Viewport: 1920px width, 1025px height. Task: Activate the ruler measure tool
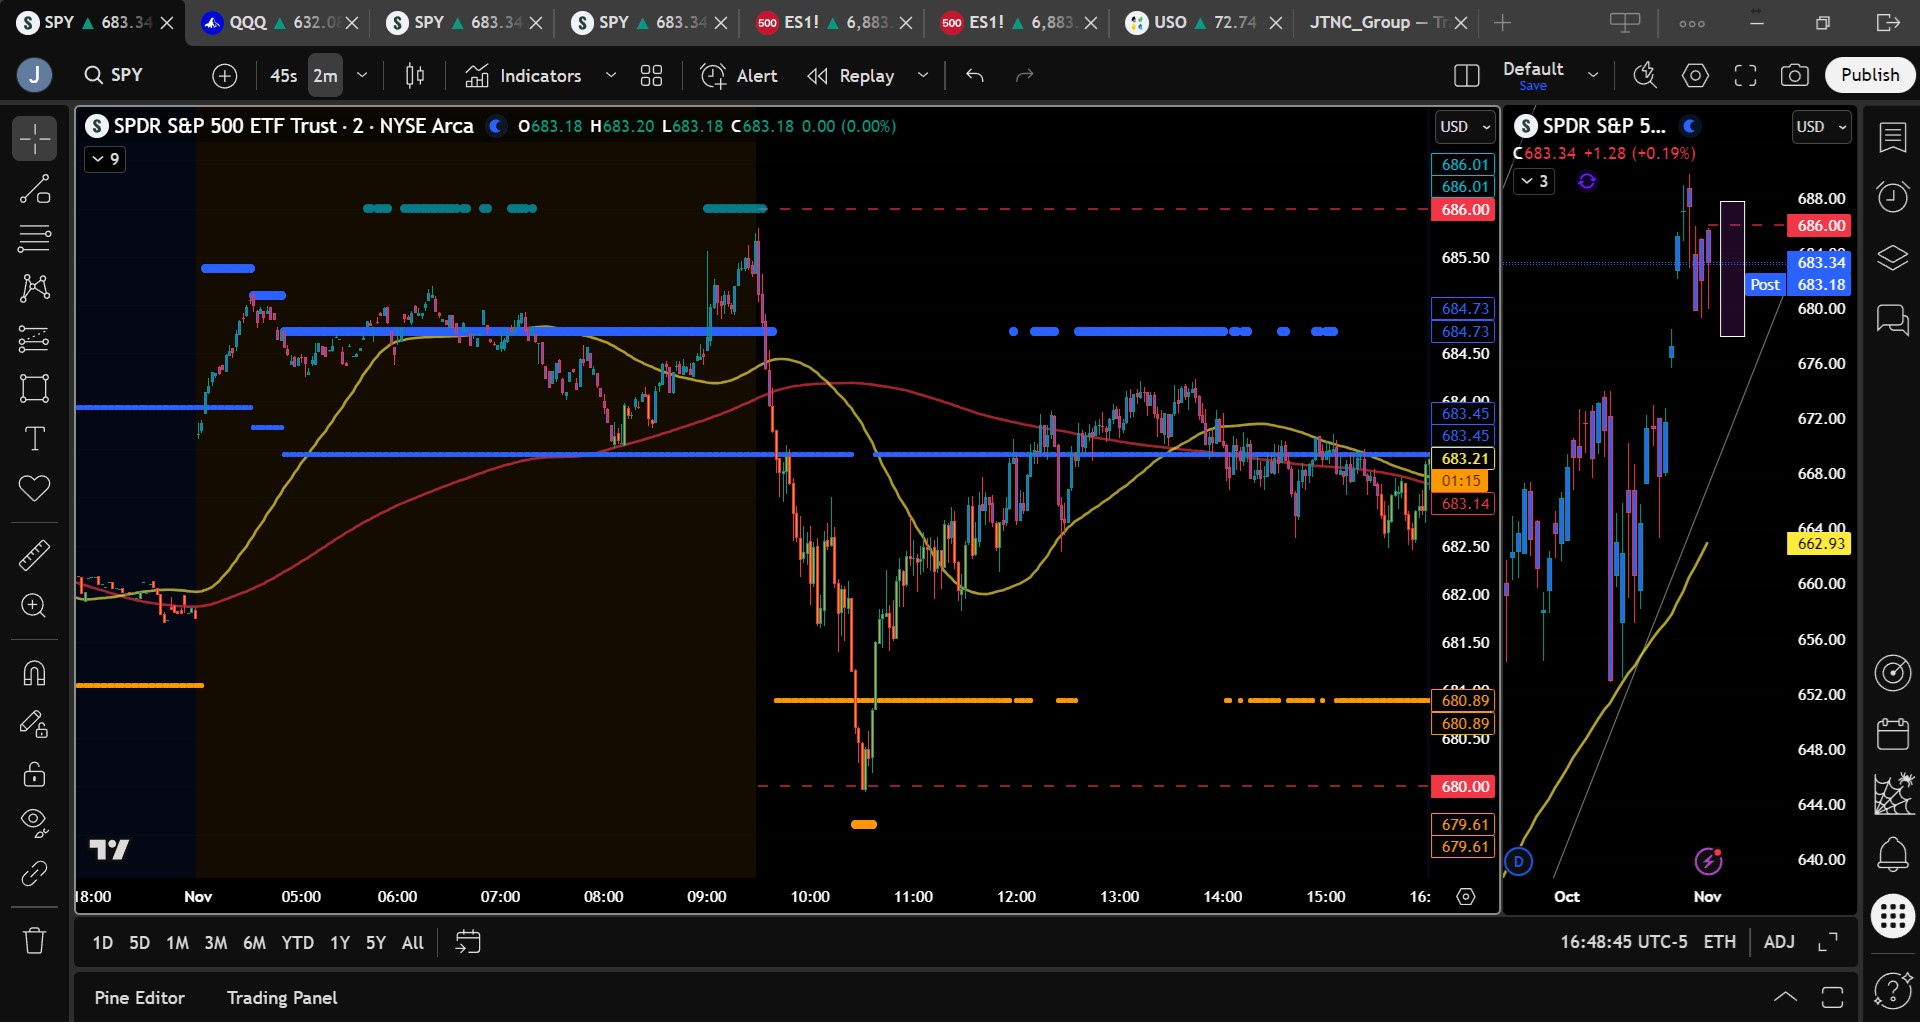[34, 555]
